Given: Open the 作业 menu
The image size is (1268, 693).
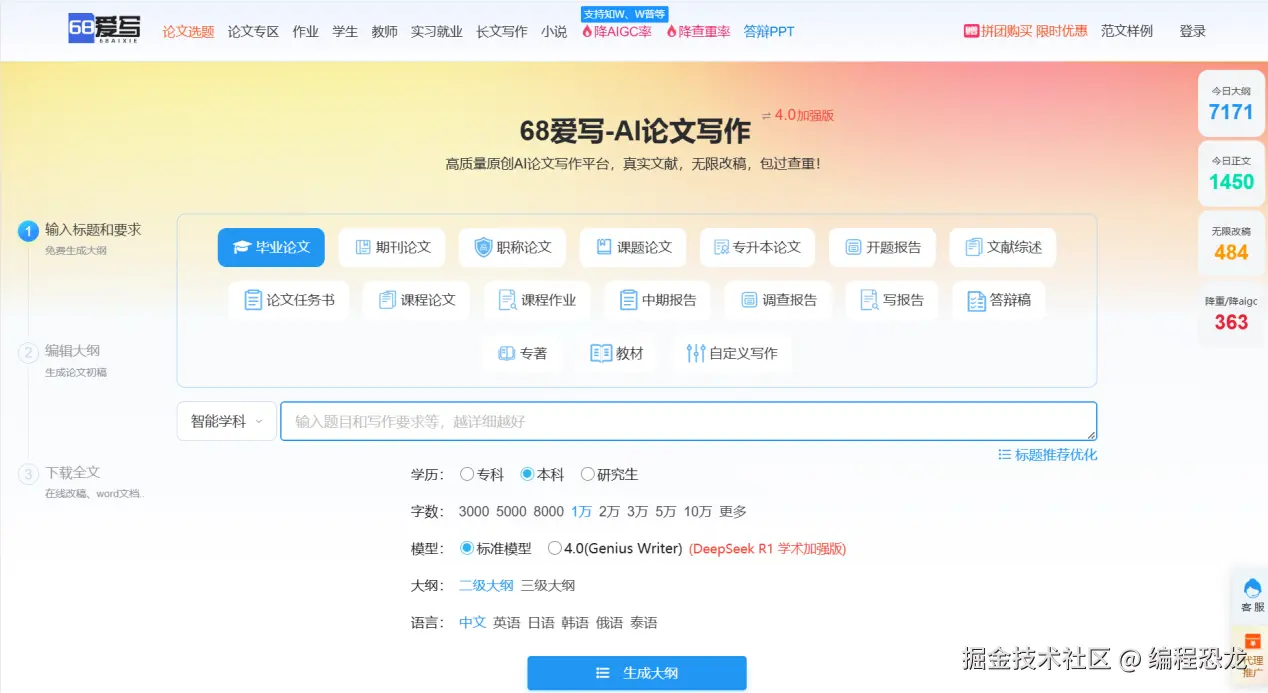Looking at the screenshot, I should pos(306,31).
